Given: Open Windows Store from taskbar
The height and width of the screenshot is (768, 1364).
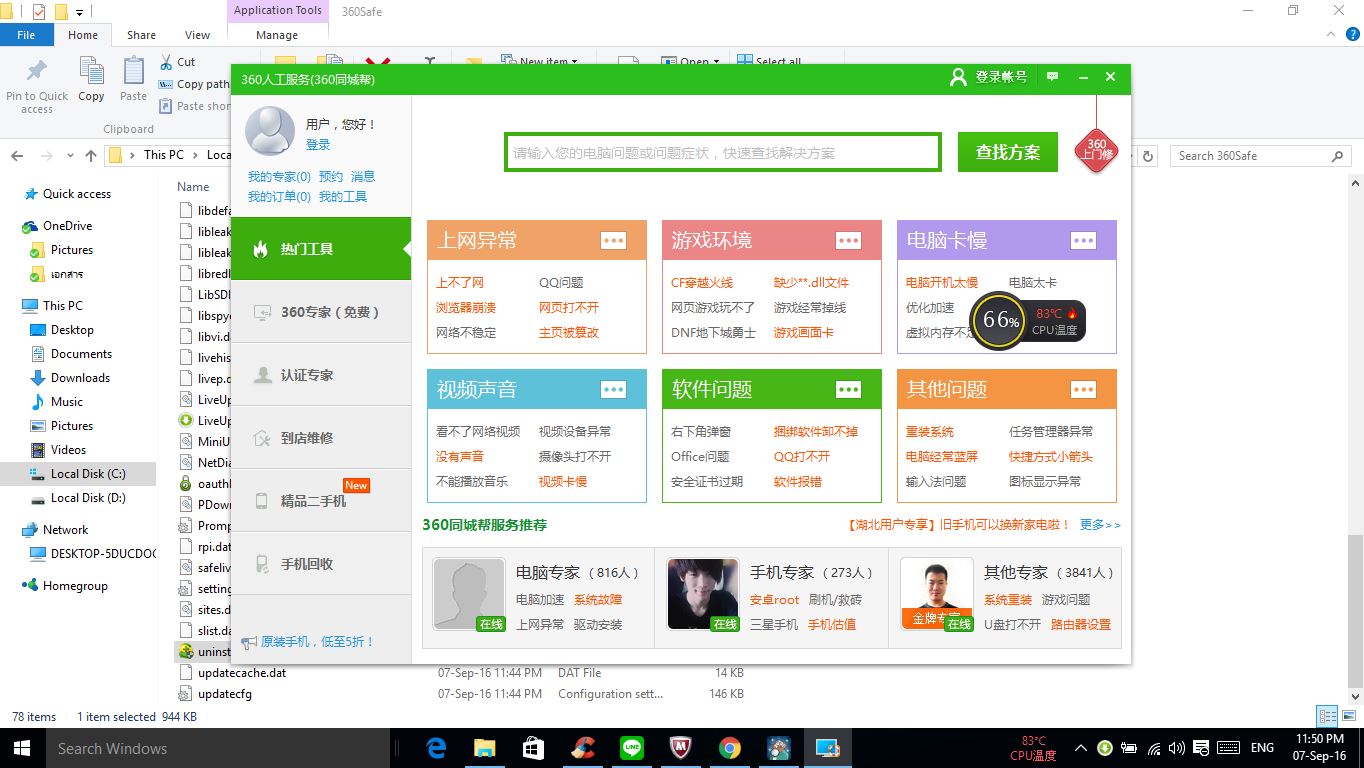Looking at the screenshot, I should [533, 748].
